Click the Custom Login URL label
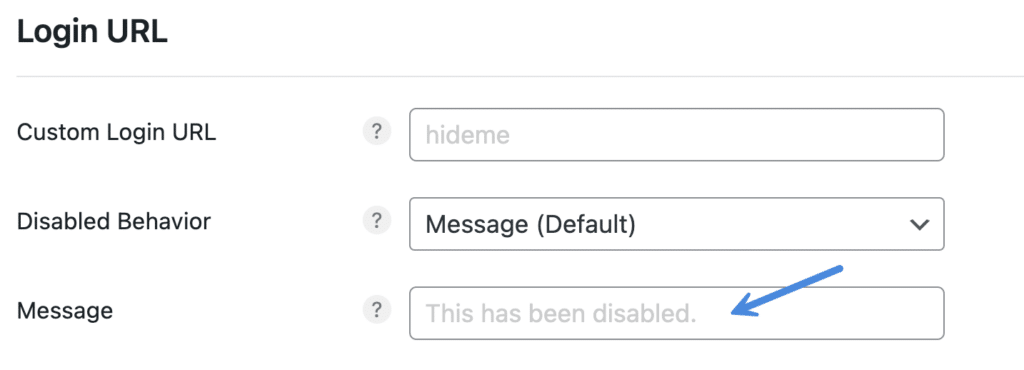This screenshot has width=1024, height=370. coord(116,132)
